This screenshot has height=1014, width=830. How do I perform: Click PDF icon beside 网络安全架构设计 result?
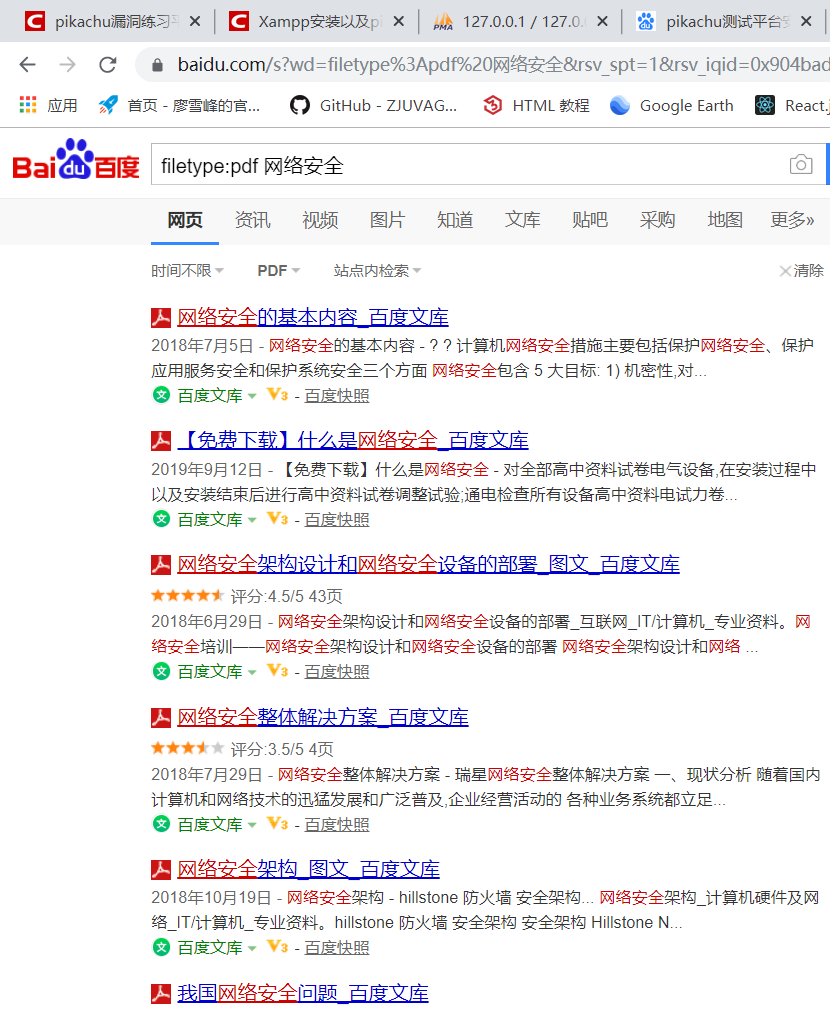tap(161, 565)
